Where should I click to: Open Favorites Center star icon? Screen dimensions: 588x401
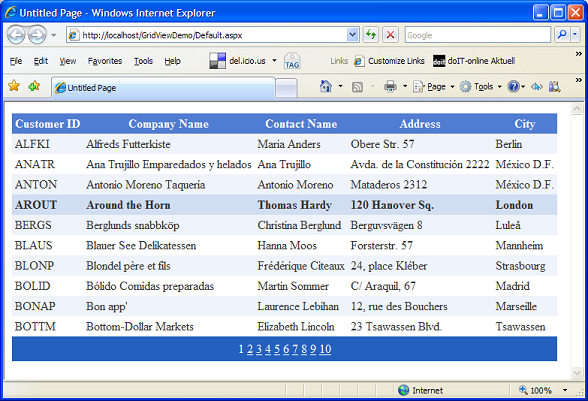pos(14,86)
